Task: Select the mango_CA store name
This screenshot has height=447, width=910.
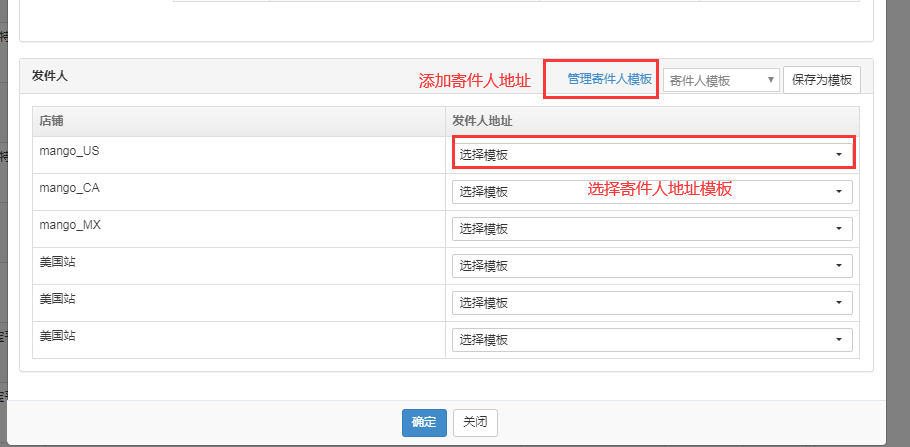Action: pyautogui.click(x=69, y=188)
